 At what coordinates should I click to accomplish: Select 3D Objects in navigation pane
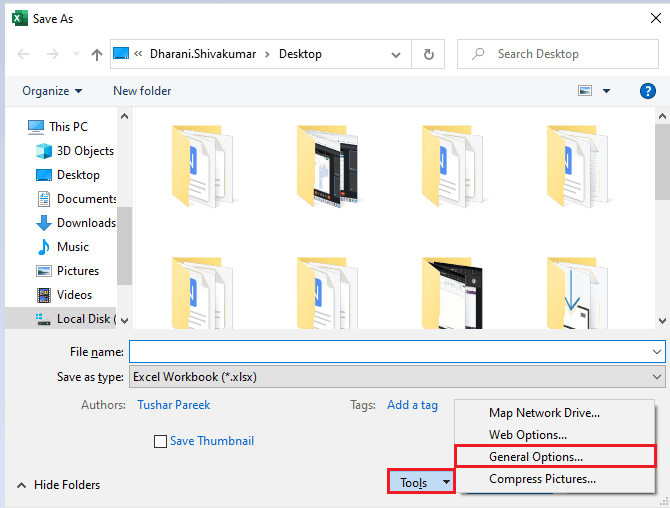(x=75, y=151)
